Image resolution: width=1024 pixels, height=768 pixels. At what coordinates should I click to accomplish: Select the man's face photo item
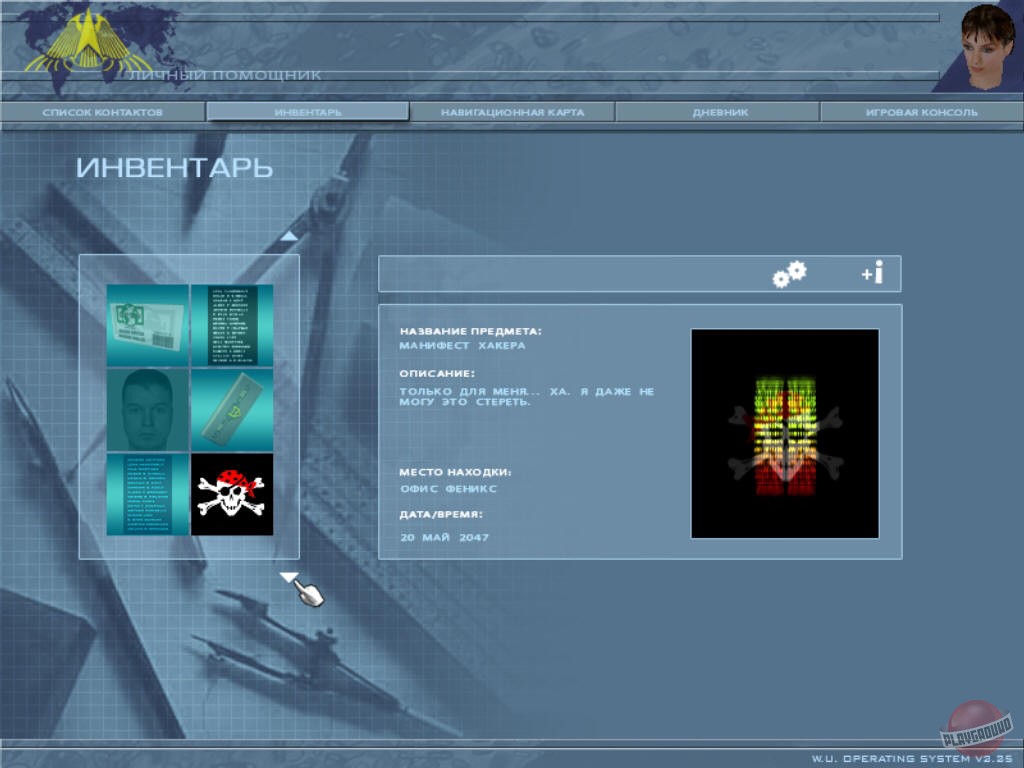click(x=148, y=410)
